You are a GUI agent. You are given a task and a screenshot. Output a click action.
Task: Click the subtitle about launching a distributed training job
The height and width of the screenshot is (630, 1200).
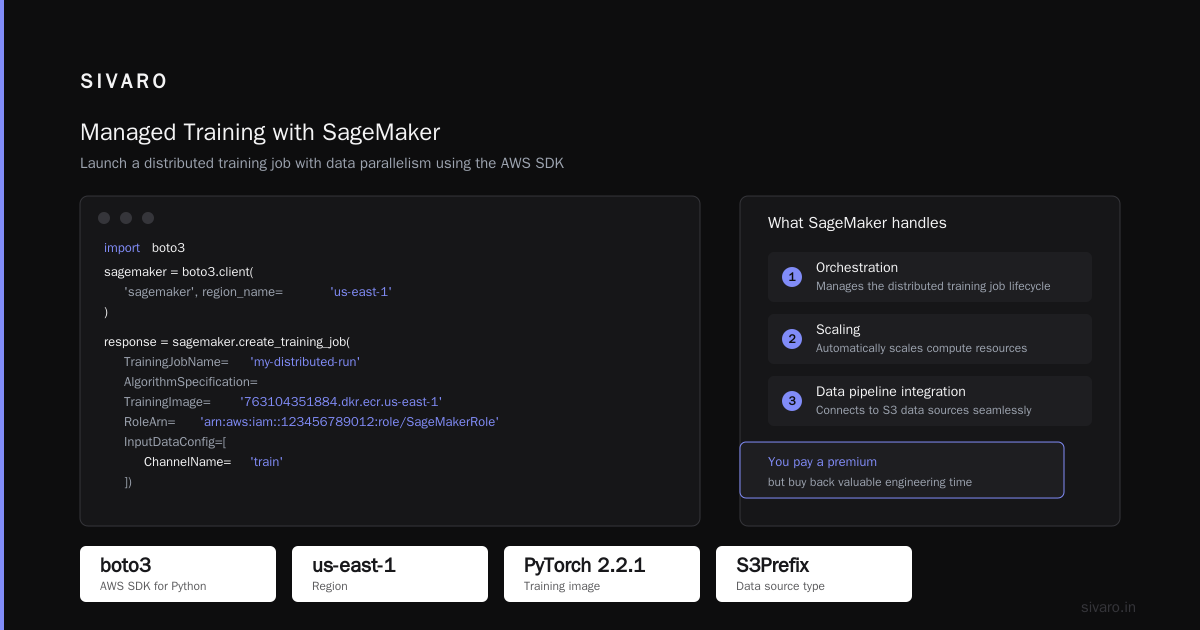click(x=322, y=163)
